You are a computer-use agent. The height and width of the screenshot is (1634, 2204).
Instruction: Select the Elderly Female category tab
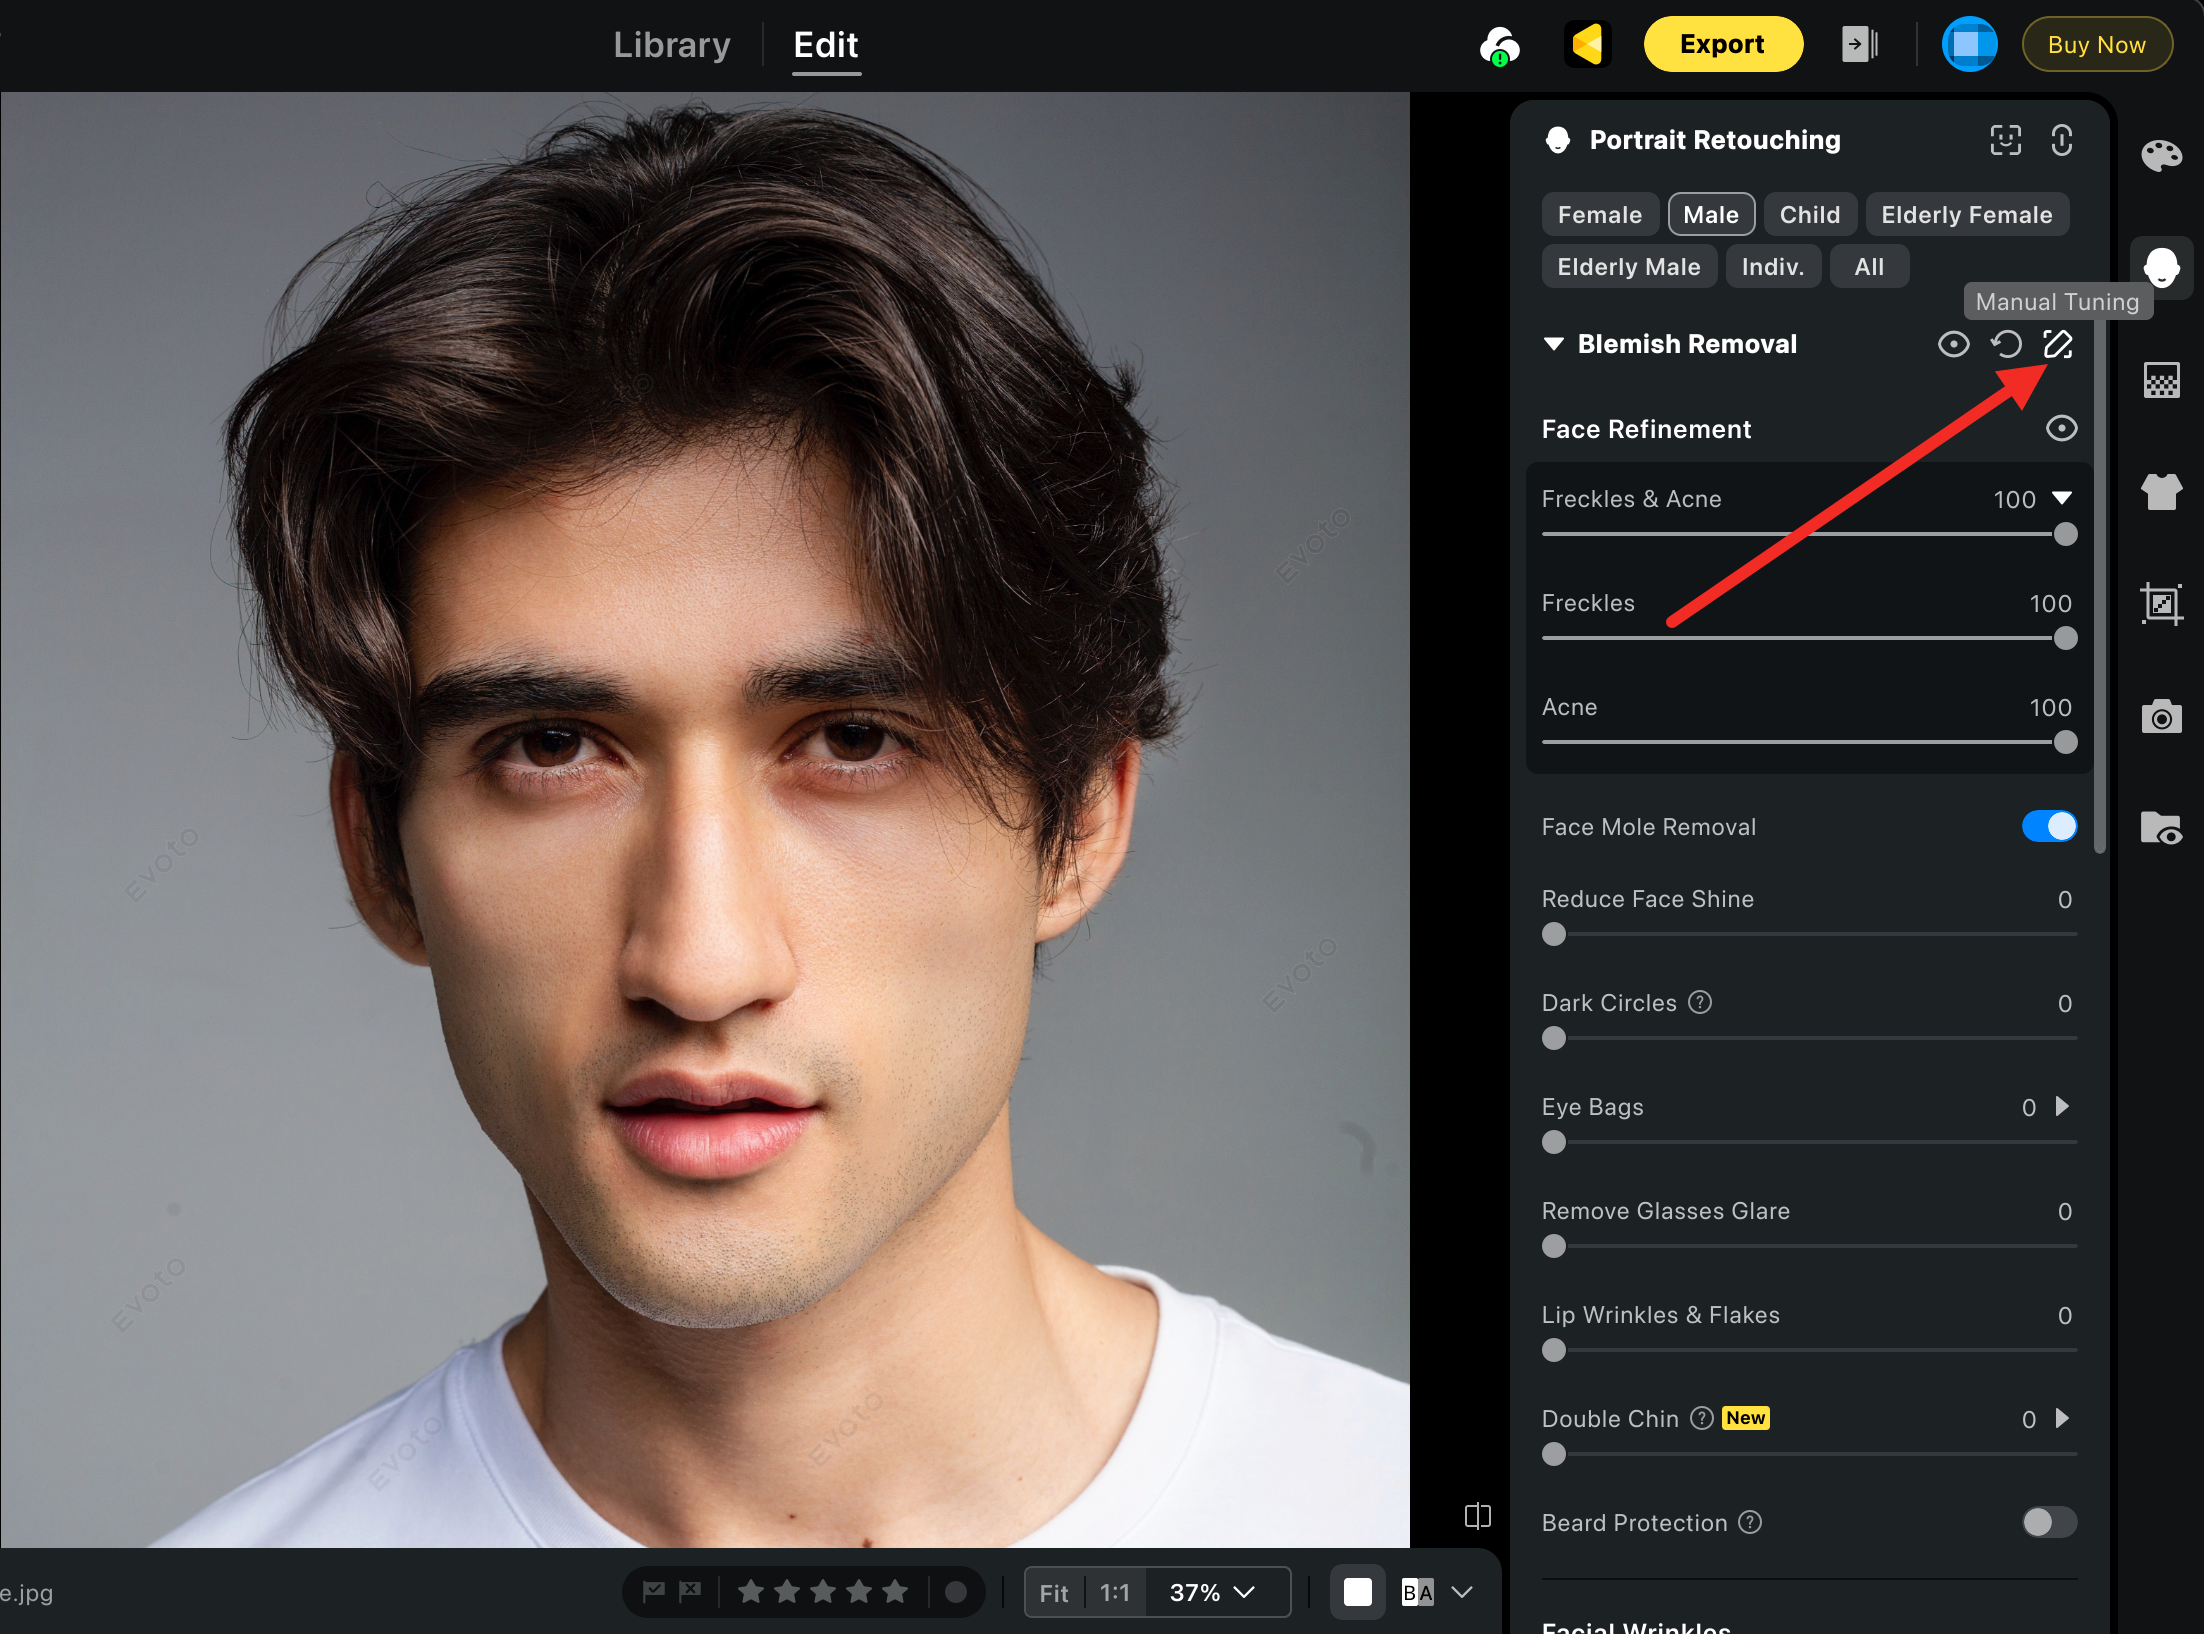(1966, 215)
